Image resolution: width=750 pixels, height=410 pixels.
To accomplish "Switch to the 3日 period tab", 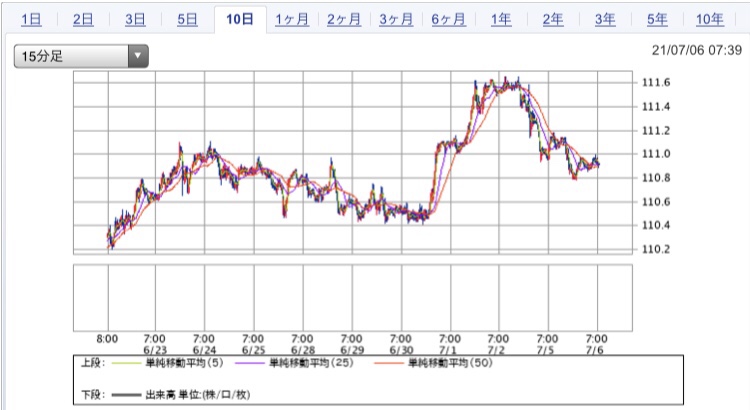I will (x=135, y=20).
